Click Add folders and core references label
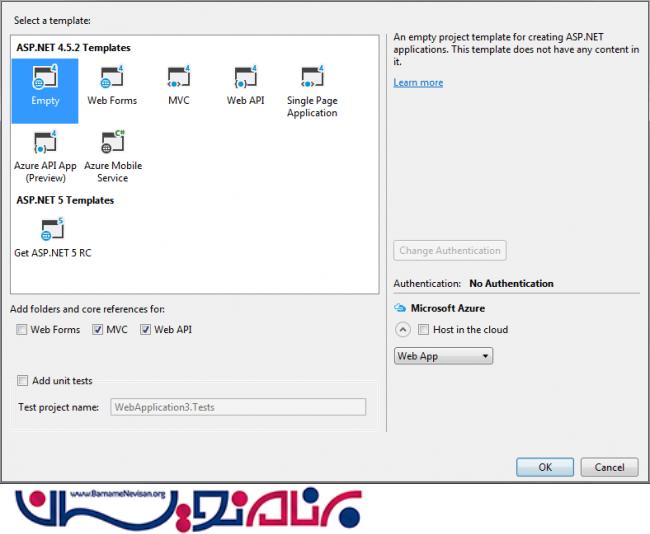The width and height of the screenshot is (650, 534). [87, 309]
